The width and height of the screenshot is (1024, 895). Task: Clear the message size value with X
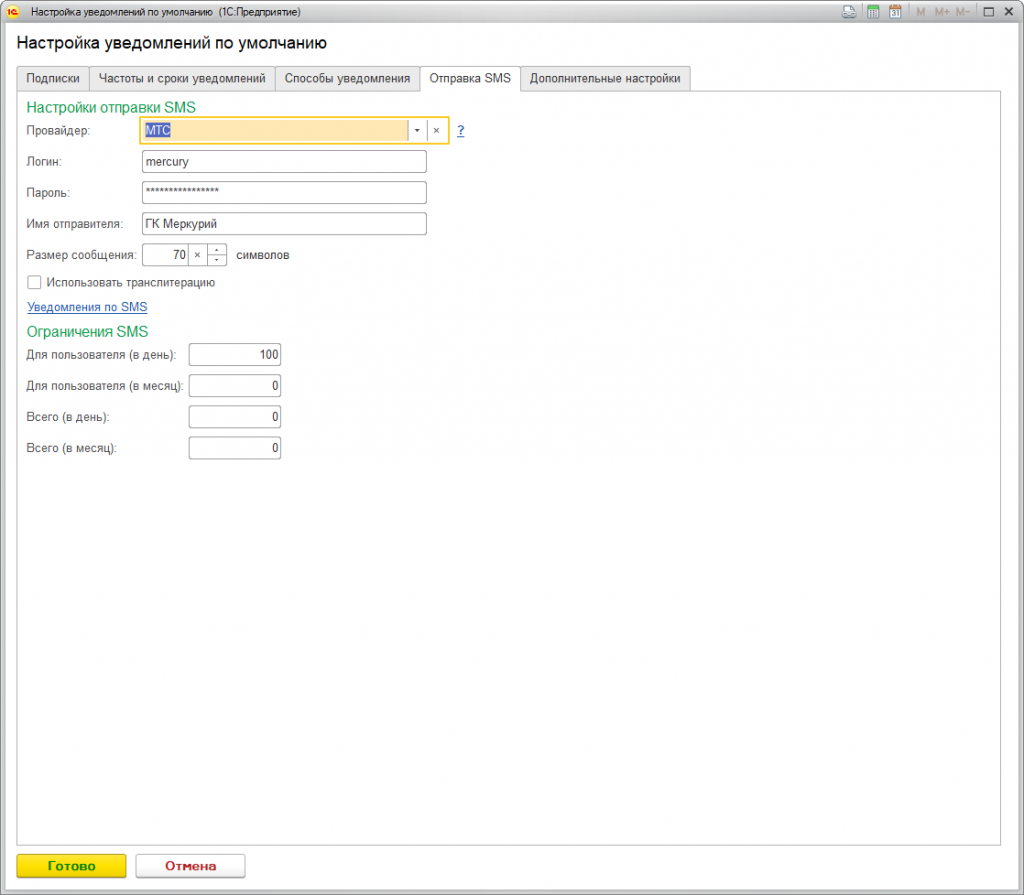click(x=197, y=255)
